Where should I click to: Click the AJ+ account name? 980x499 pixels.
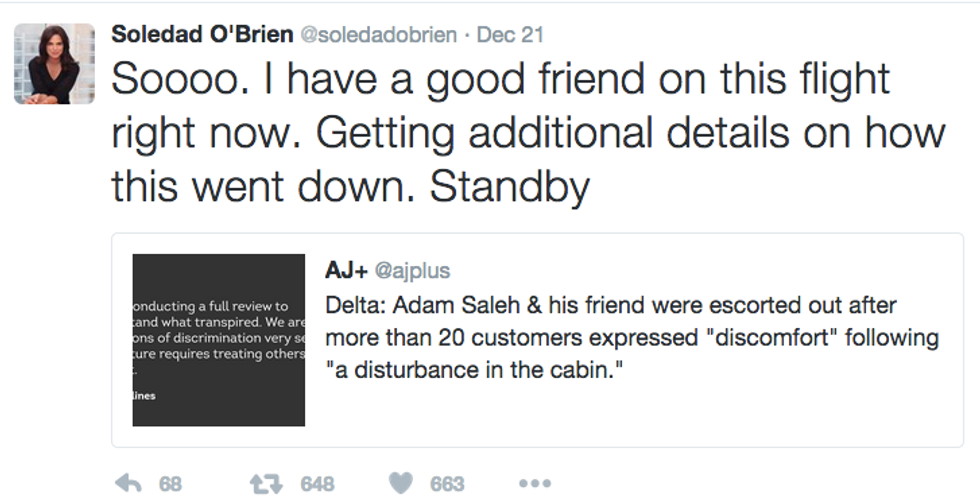pyautogui.click(x=345, y=270)
